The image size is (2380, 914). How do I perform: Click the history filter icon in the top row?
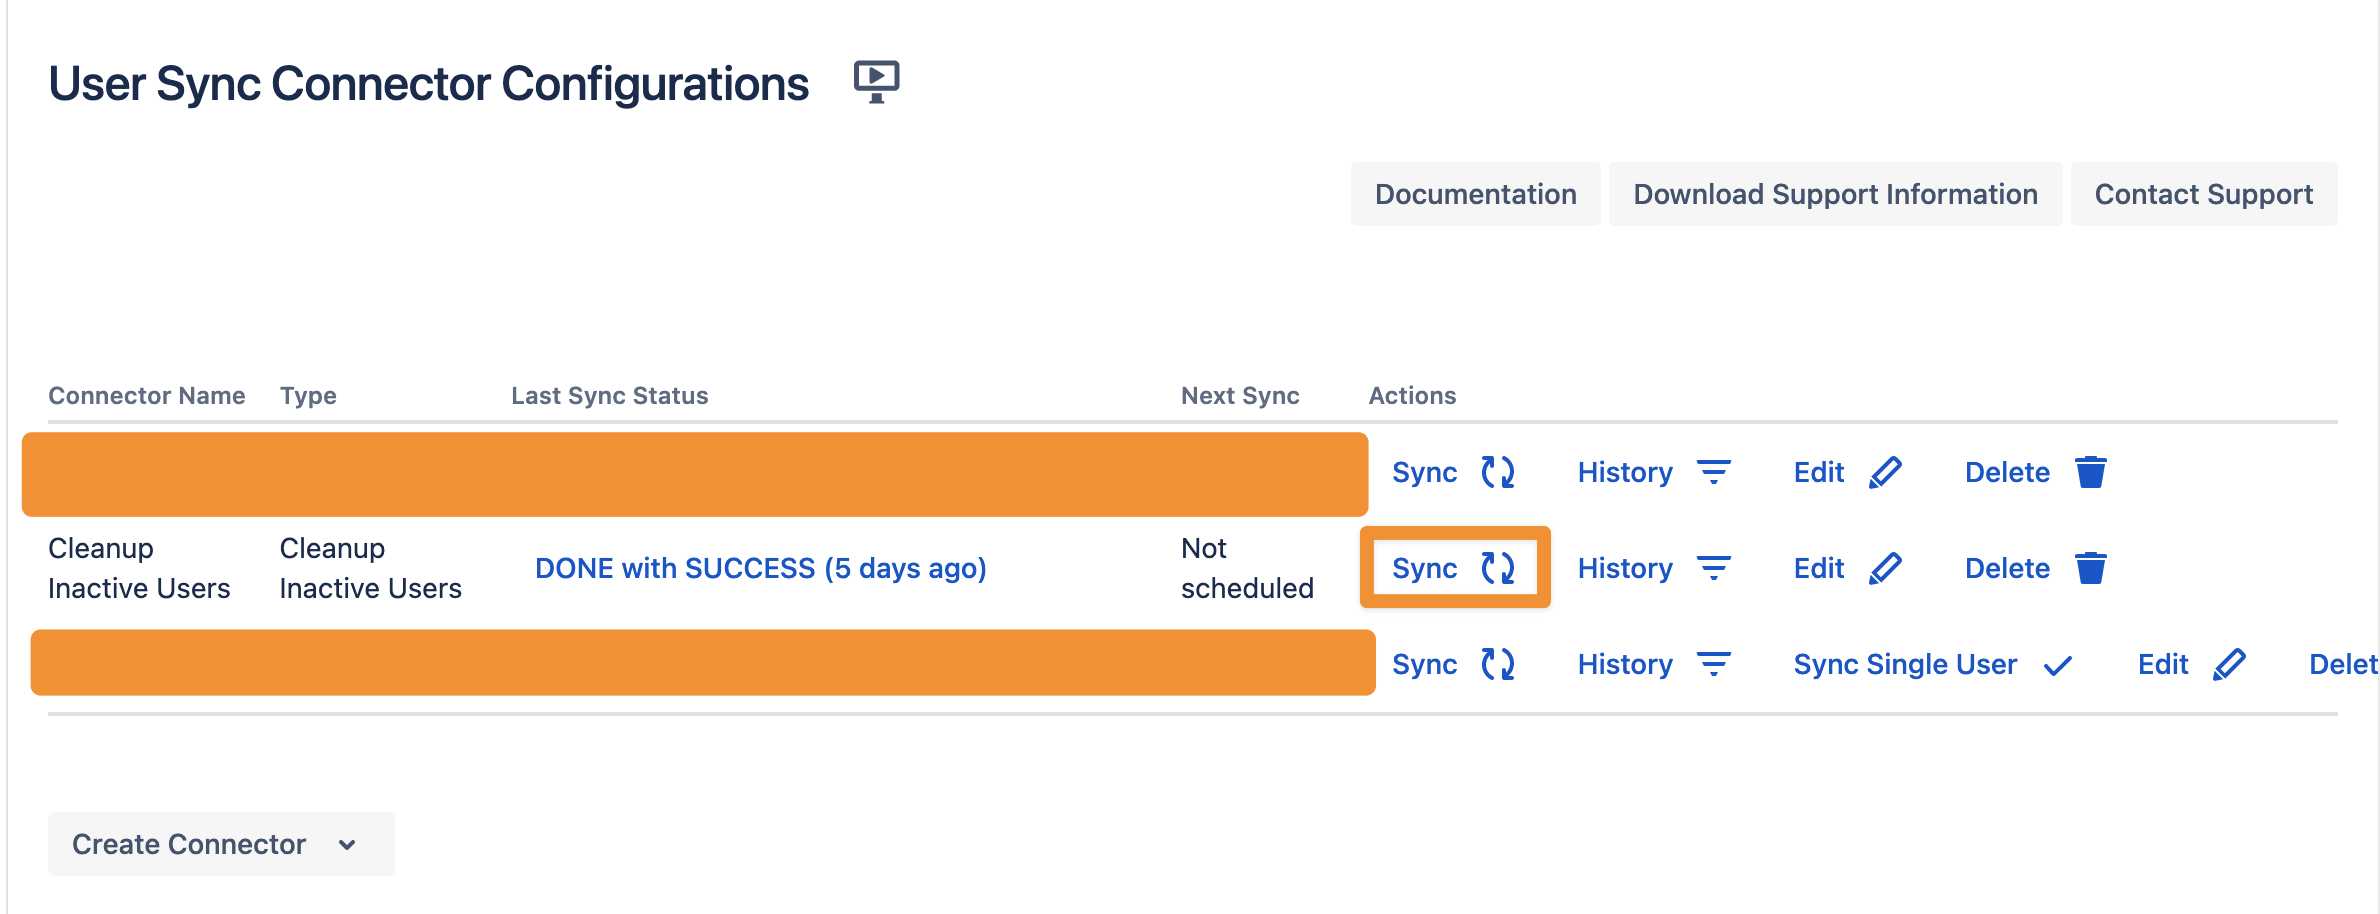pos(1714,471)
